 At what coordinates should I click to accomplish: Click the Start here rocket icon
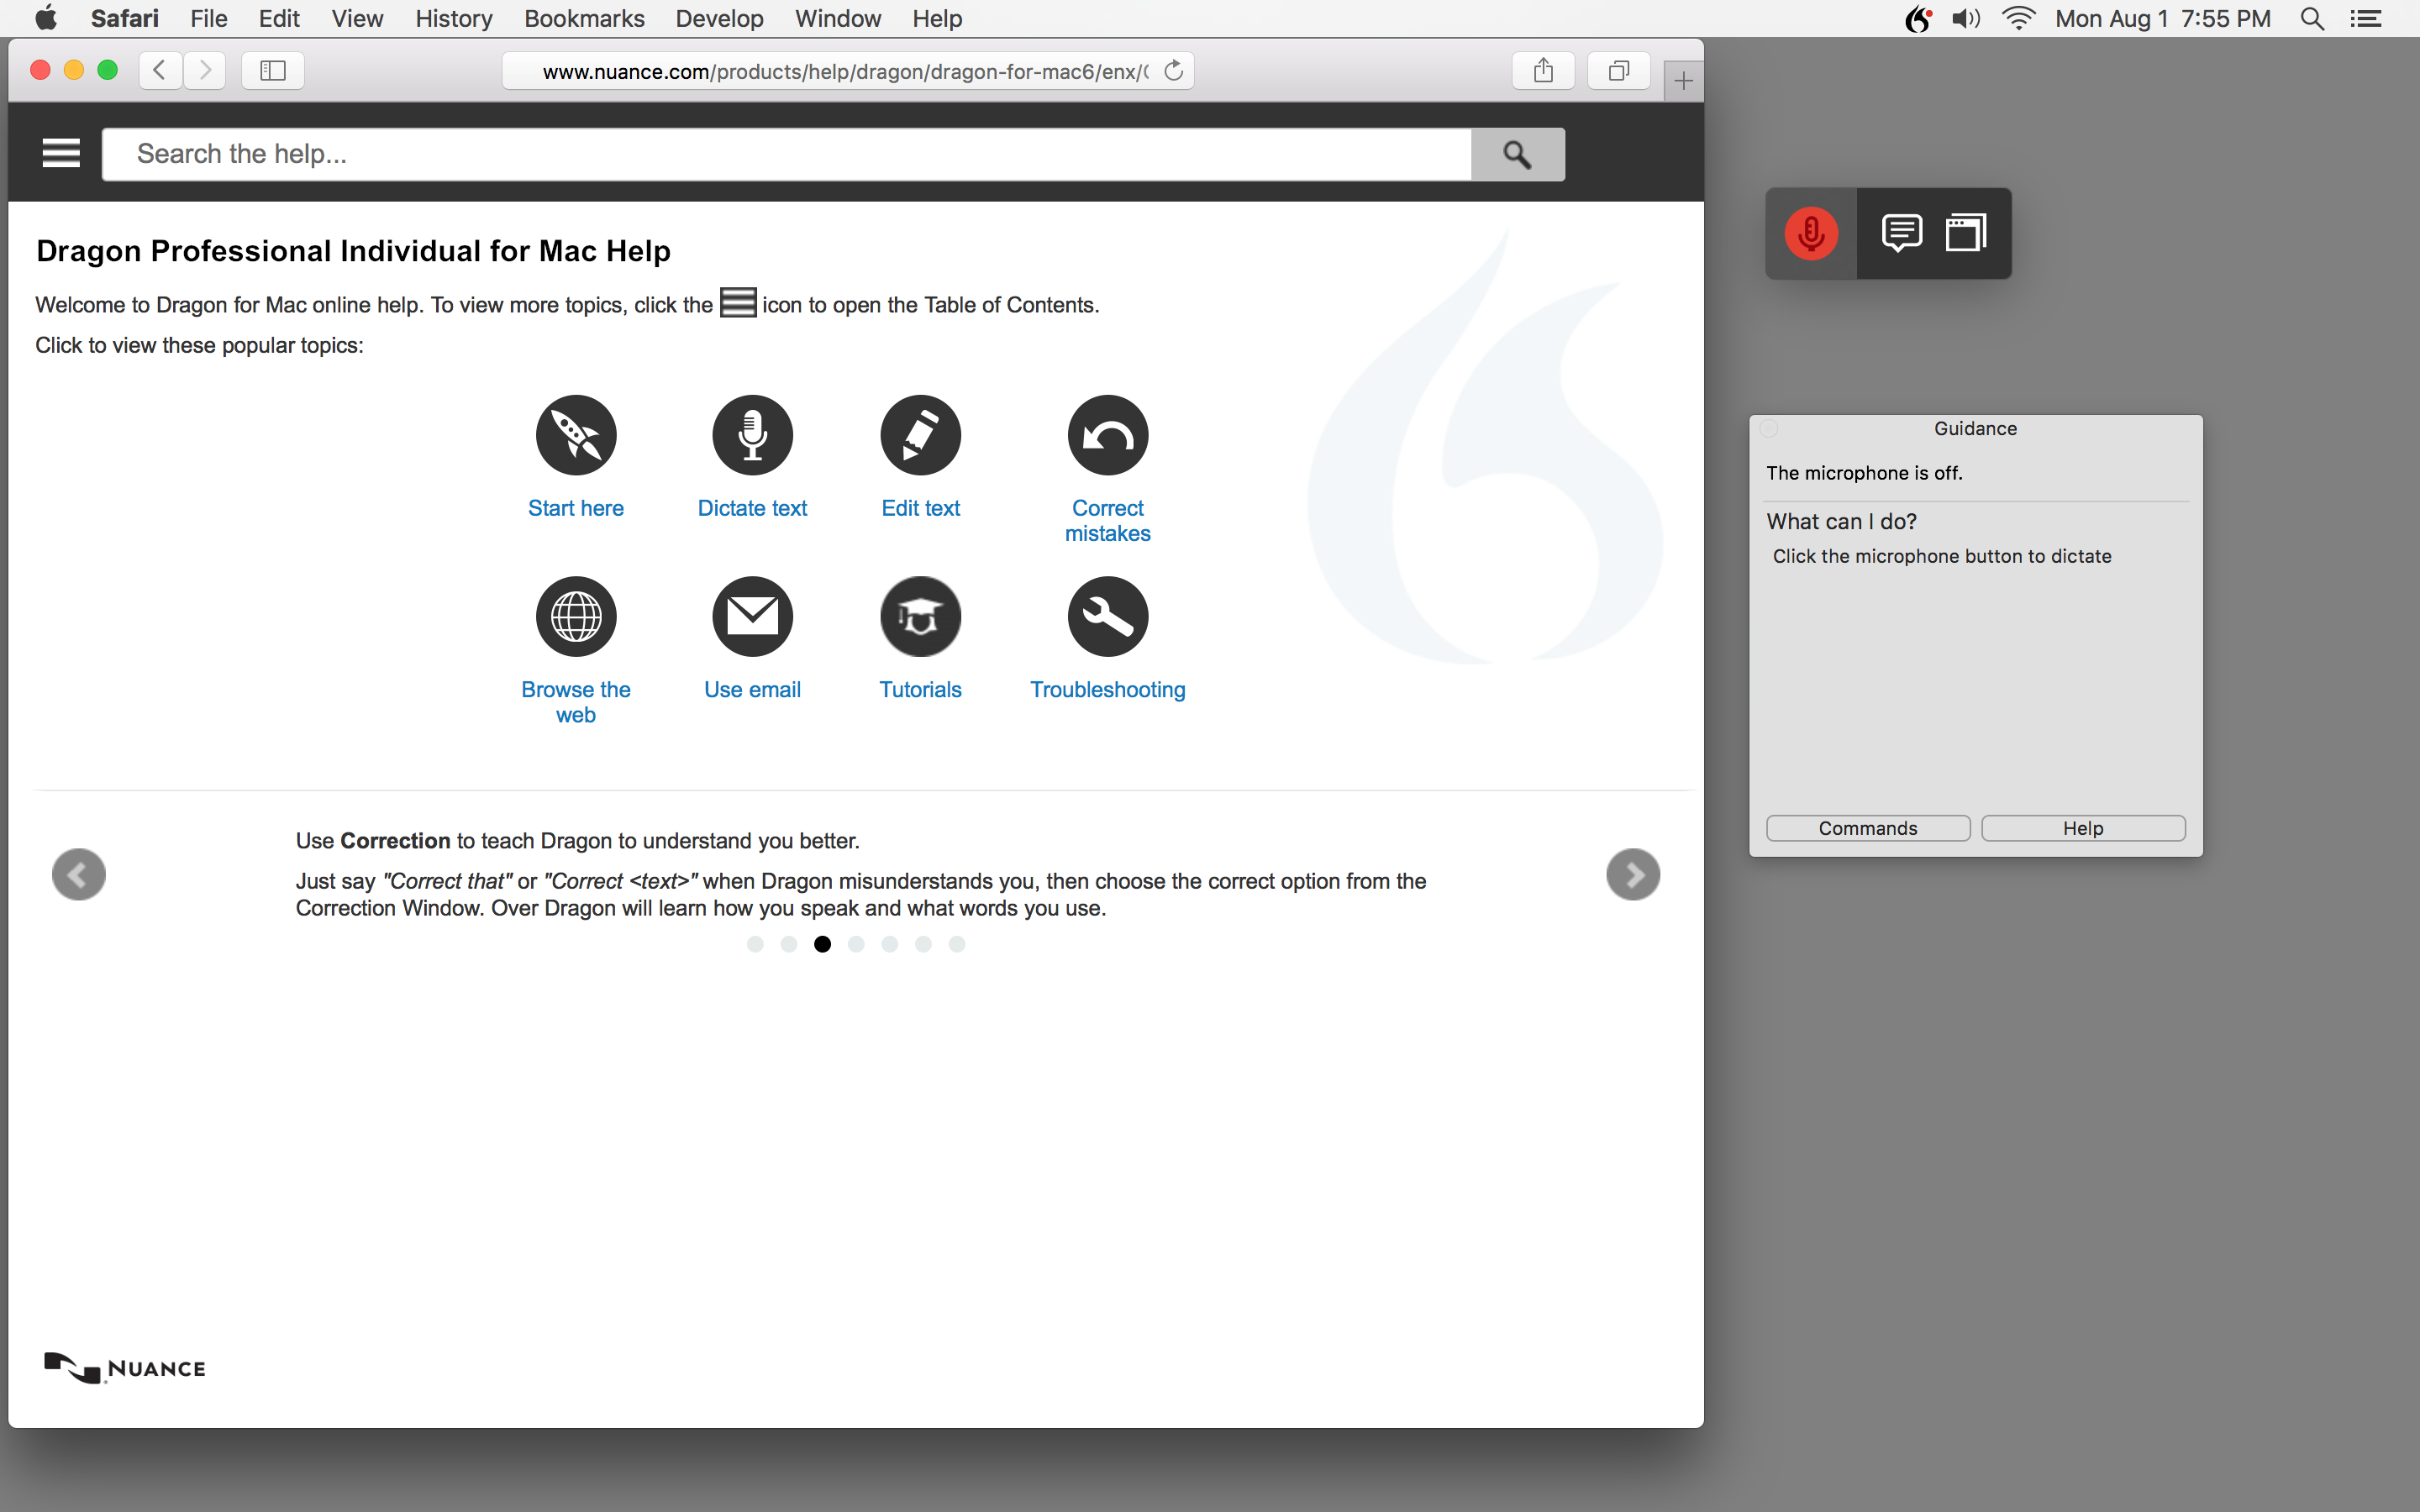point(576,435)
